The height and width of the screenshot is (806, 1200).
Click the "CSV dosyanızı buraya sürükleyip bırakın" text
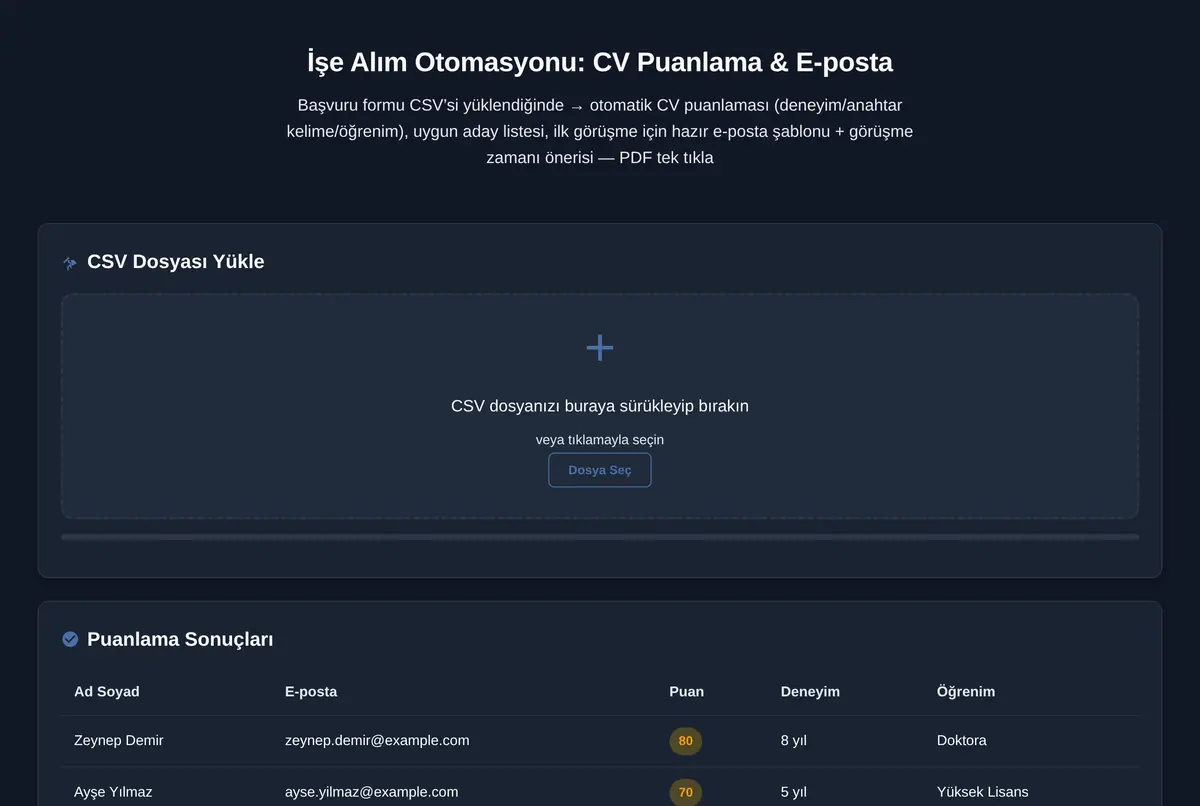[600, 406]
